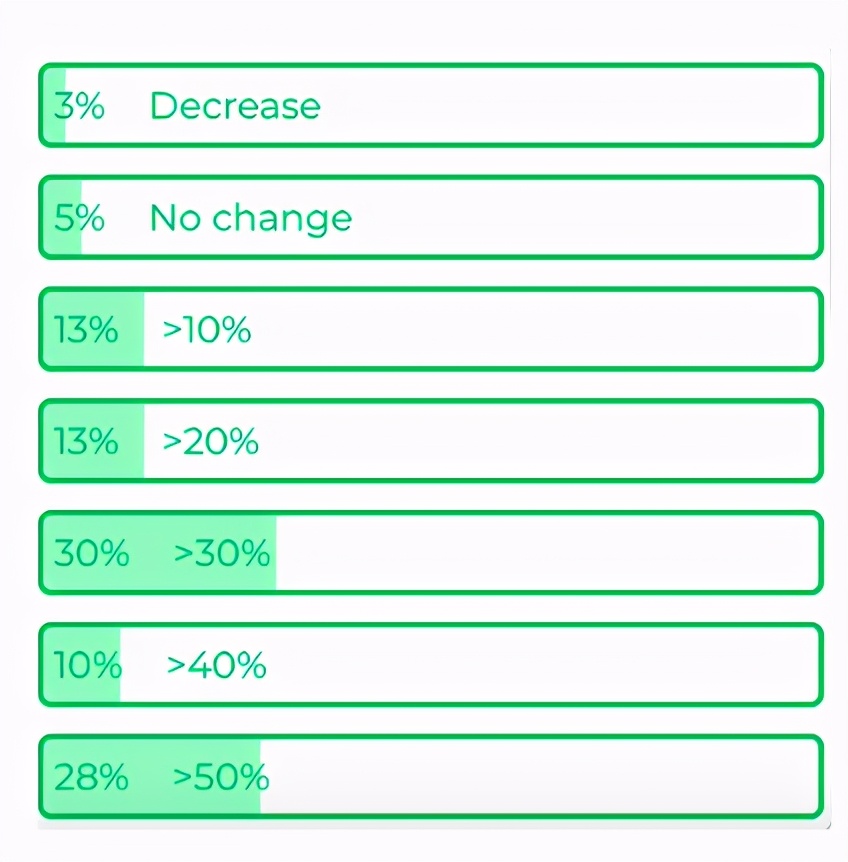Click the empty area of the Decrease bar
This screenshot has height=862, width=848.
coord(570,106)
